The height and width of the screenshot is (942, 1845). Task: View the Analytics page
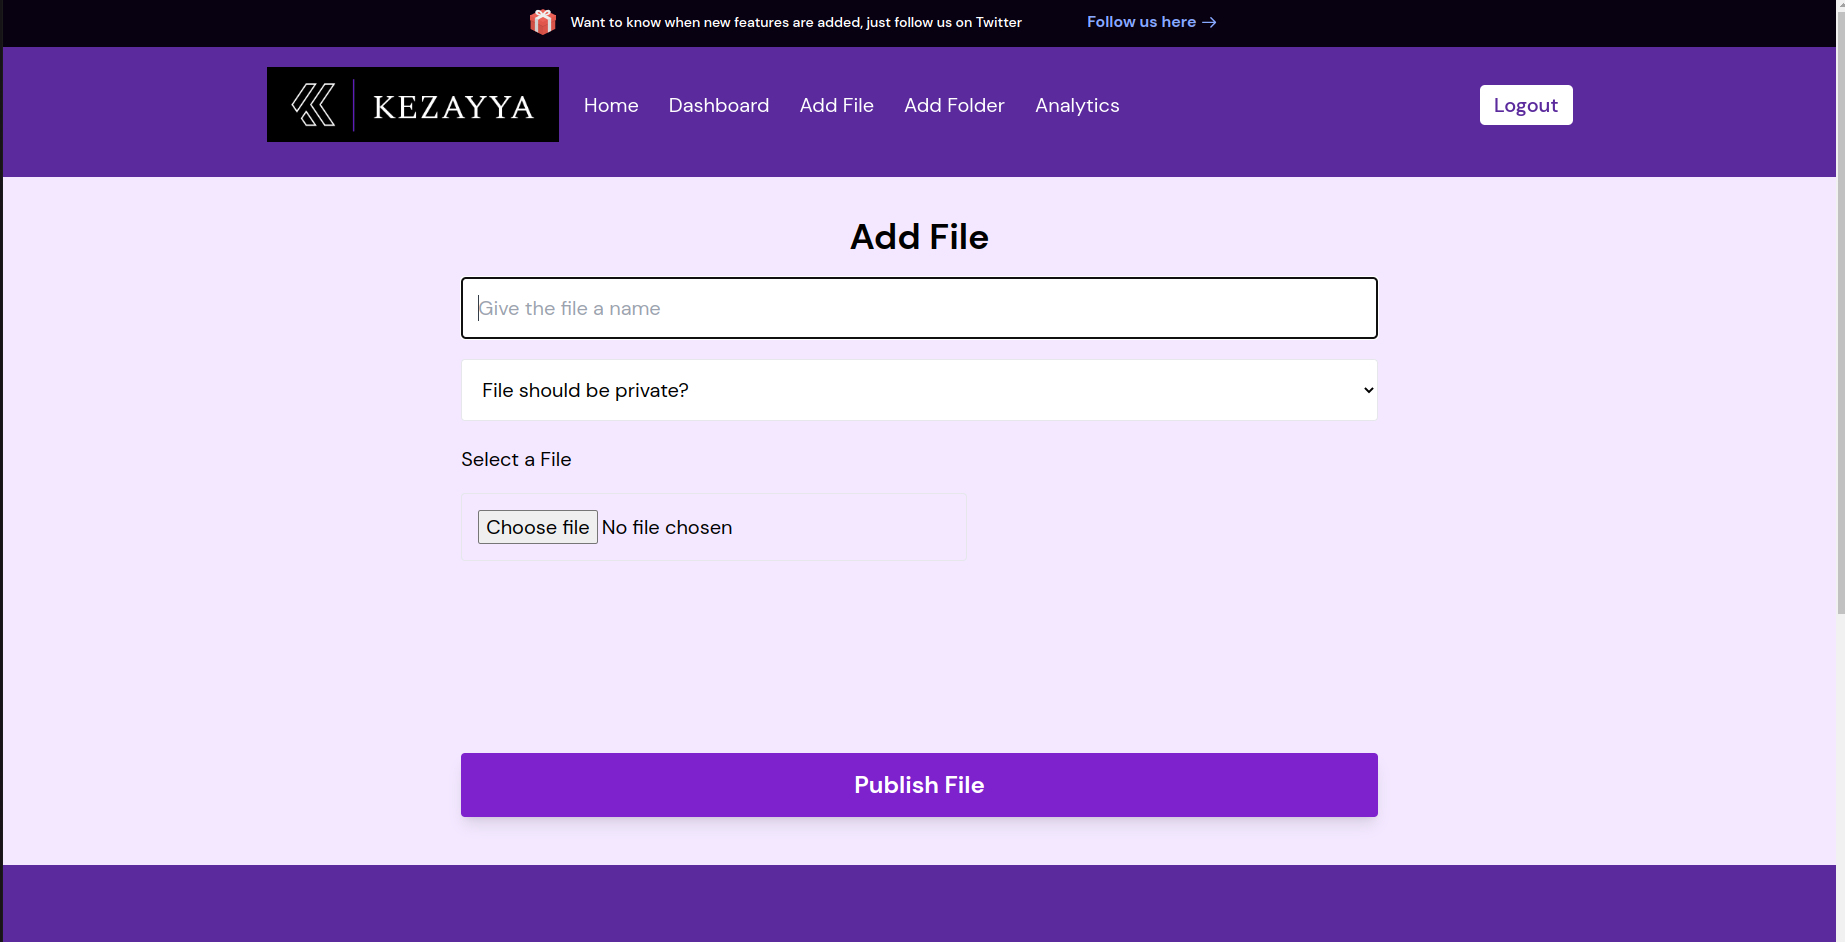(x=1077, y=105)
